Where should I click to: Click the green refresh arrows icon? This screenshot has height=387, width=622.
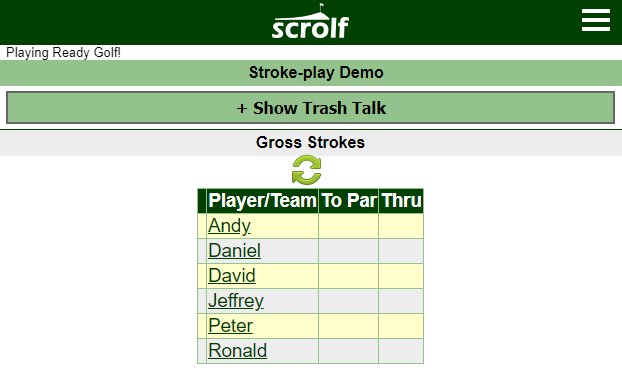(307, 170)
